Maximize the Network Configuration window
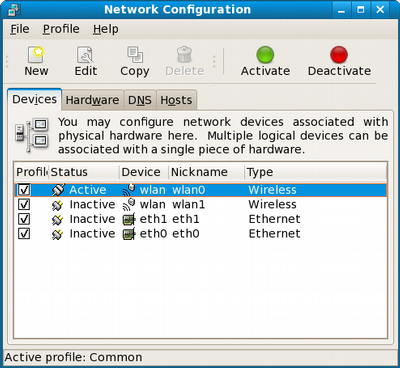 click(x=360, y=10)
